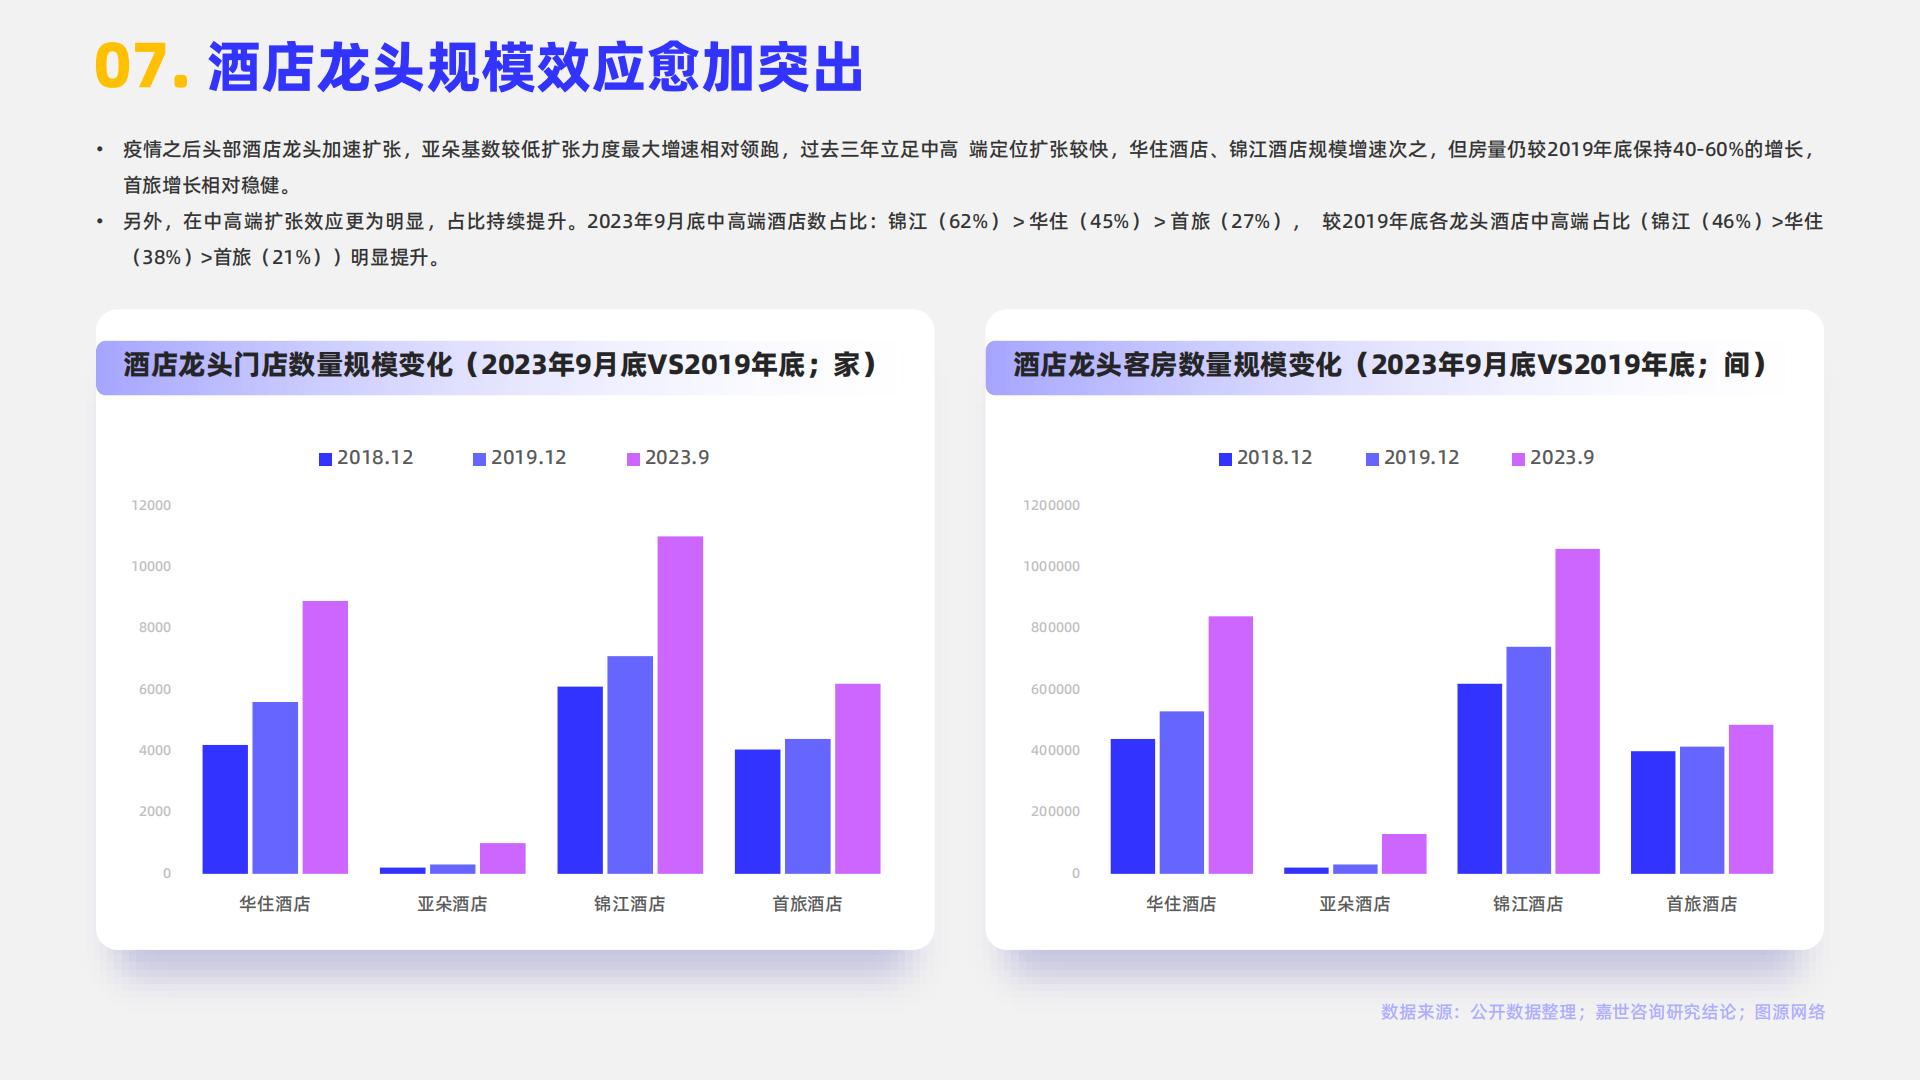This screenshot has height=1080, width=1920.
Task: Select the slide title 酒店龙头规模效应愈加突出
Action: [535, 68]
